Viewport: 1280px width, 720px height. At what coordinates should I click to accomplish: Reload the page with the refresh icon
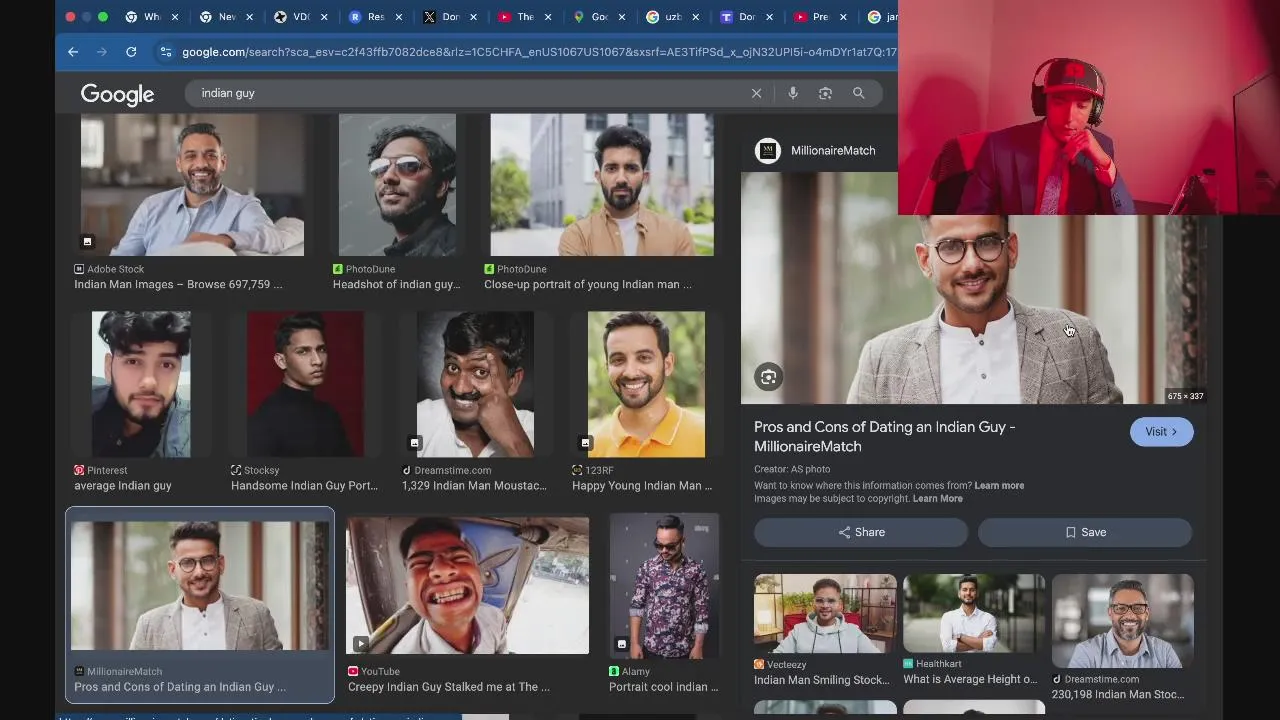[x=131, y=52]
